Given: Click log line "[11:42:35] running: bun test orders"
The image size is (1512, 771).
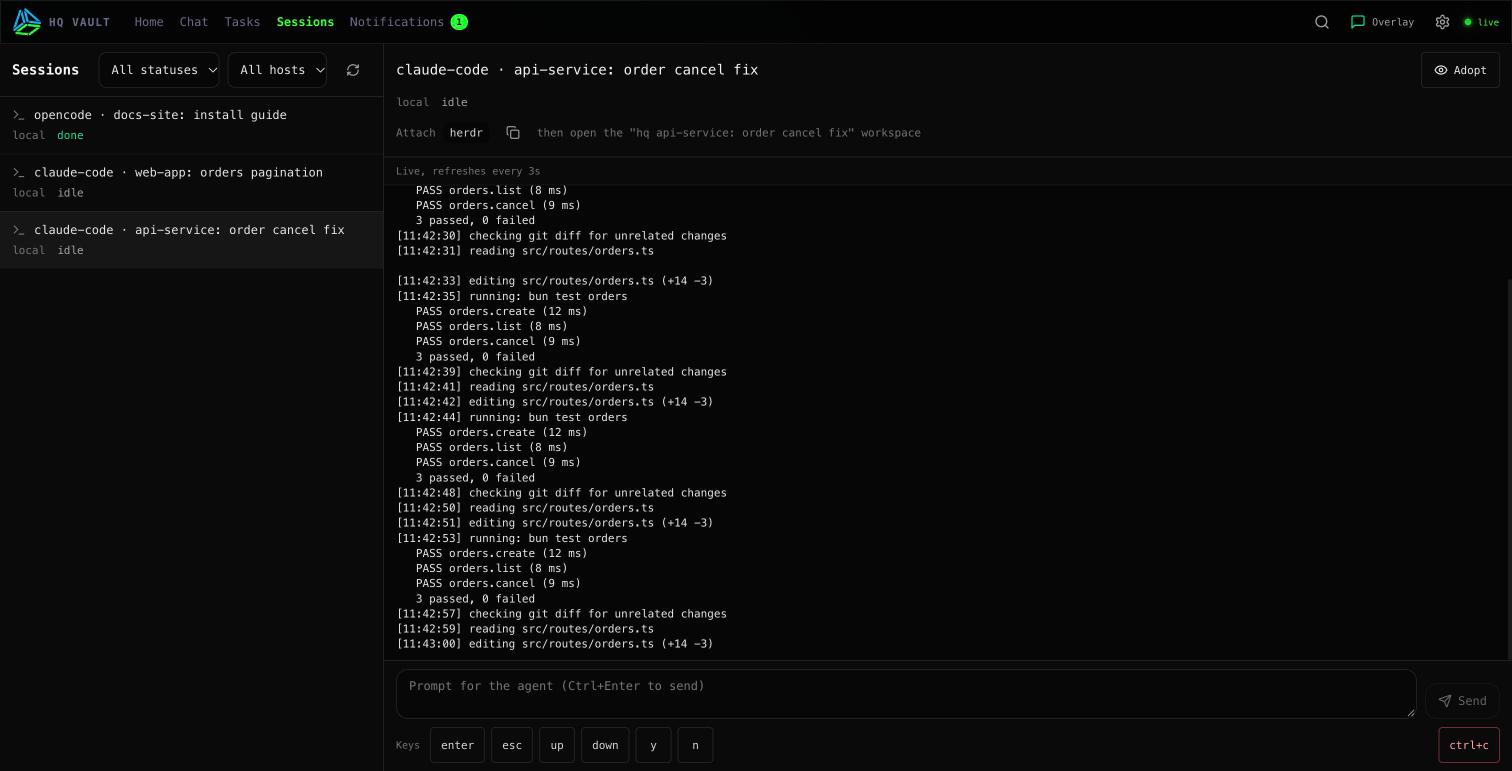Looking at the screenshot, I should pyautogui.click(x=512, y=296).
